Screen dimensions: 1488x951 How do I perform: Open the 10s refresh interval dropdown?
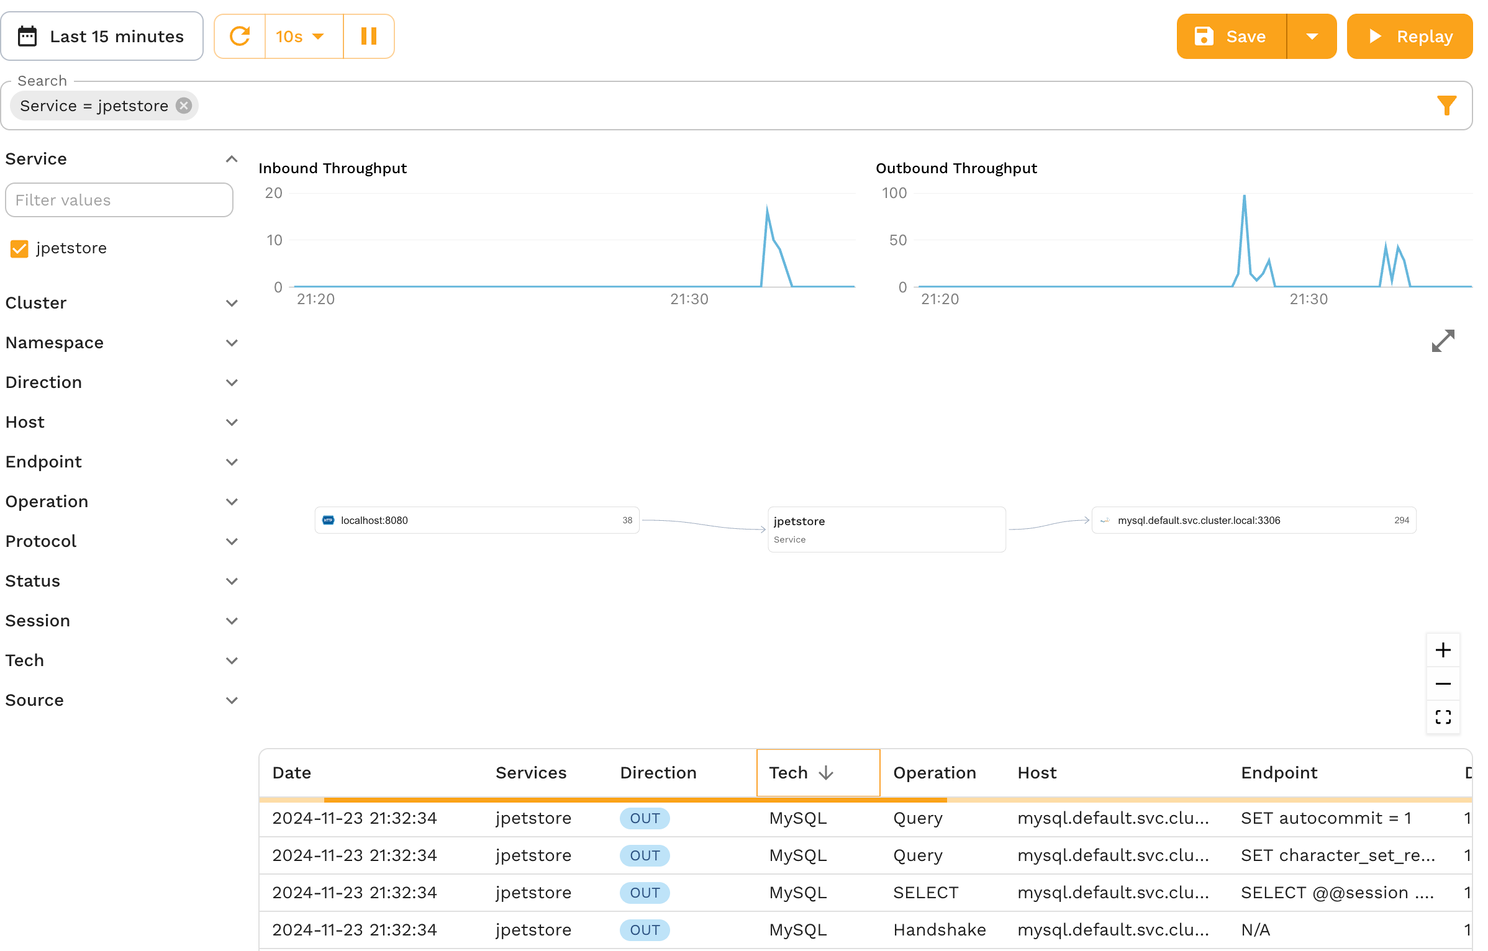tap(303, 37)
